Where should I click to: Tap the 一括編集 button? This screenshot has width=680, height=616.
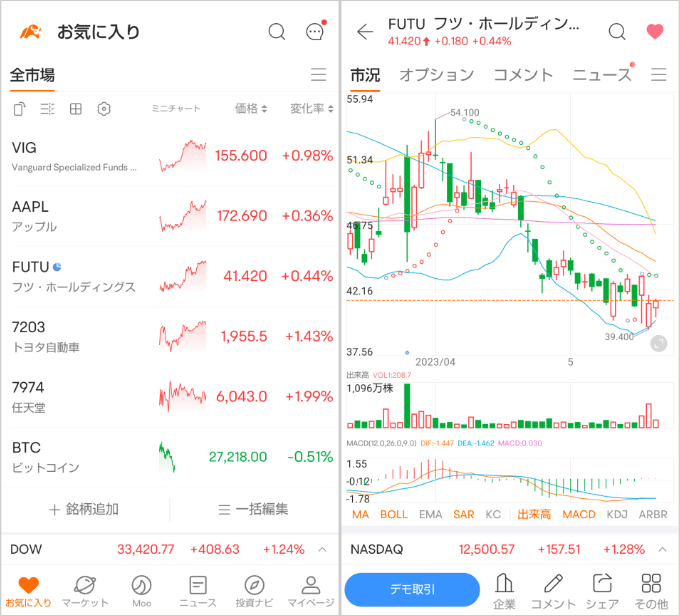point(253,509)
